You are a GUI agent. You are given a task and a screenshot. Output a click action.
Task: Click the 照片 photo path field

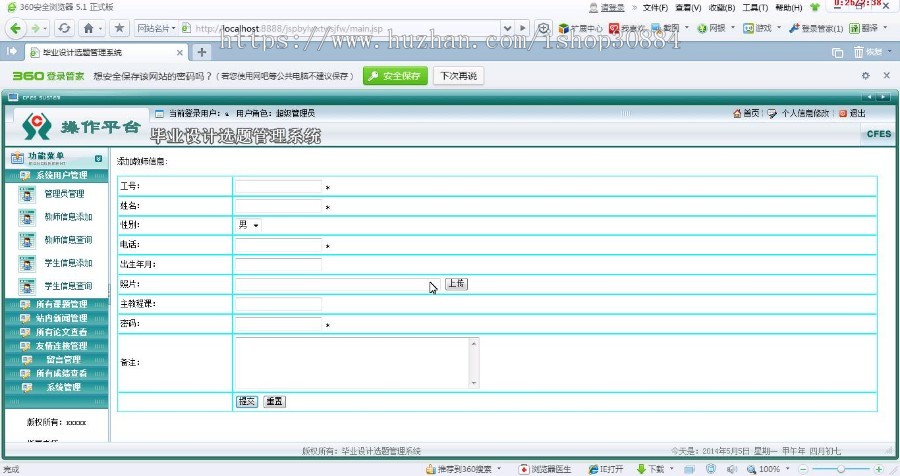(338, 284)
